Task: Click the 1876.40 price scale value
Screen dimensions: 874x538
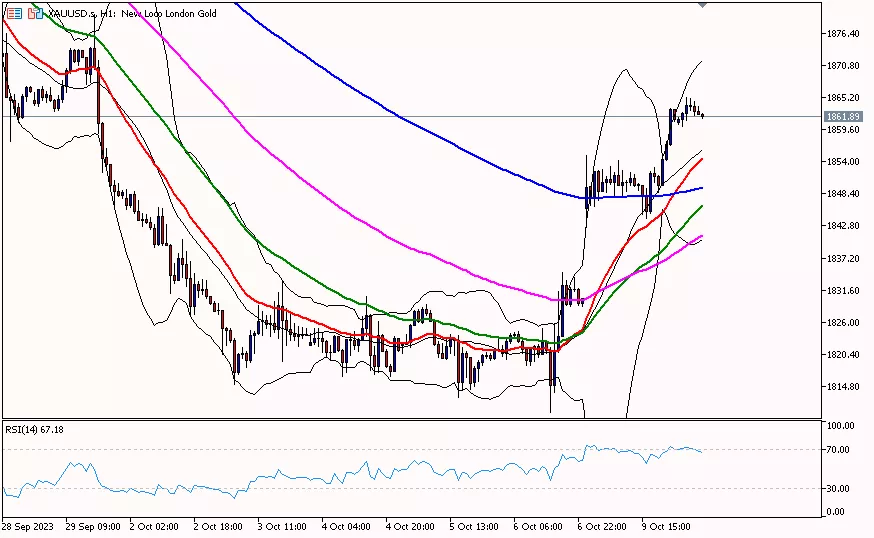Action: click(843, 33)
